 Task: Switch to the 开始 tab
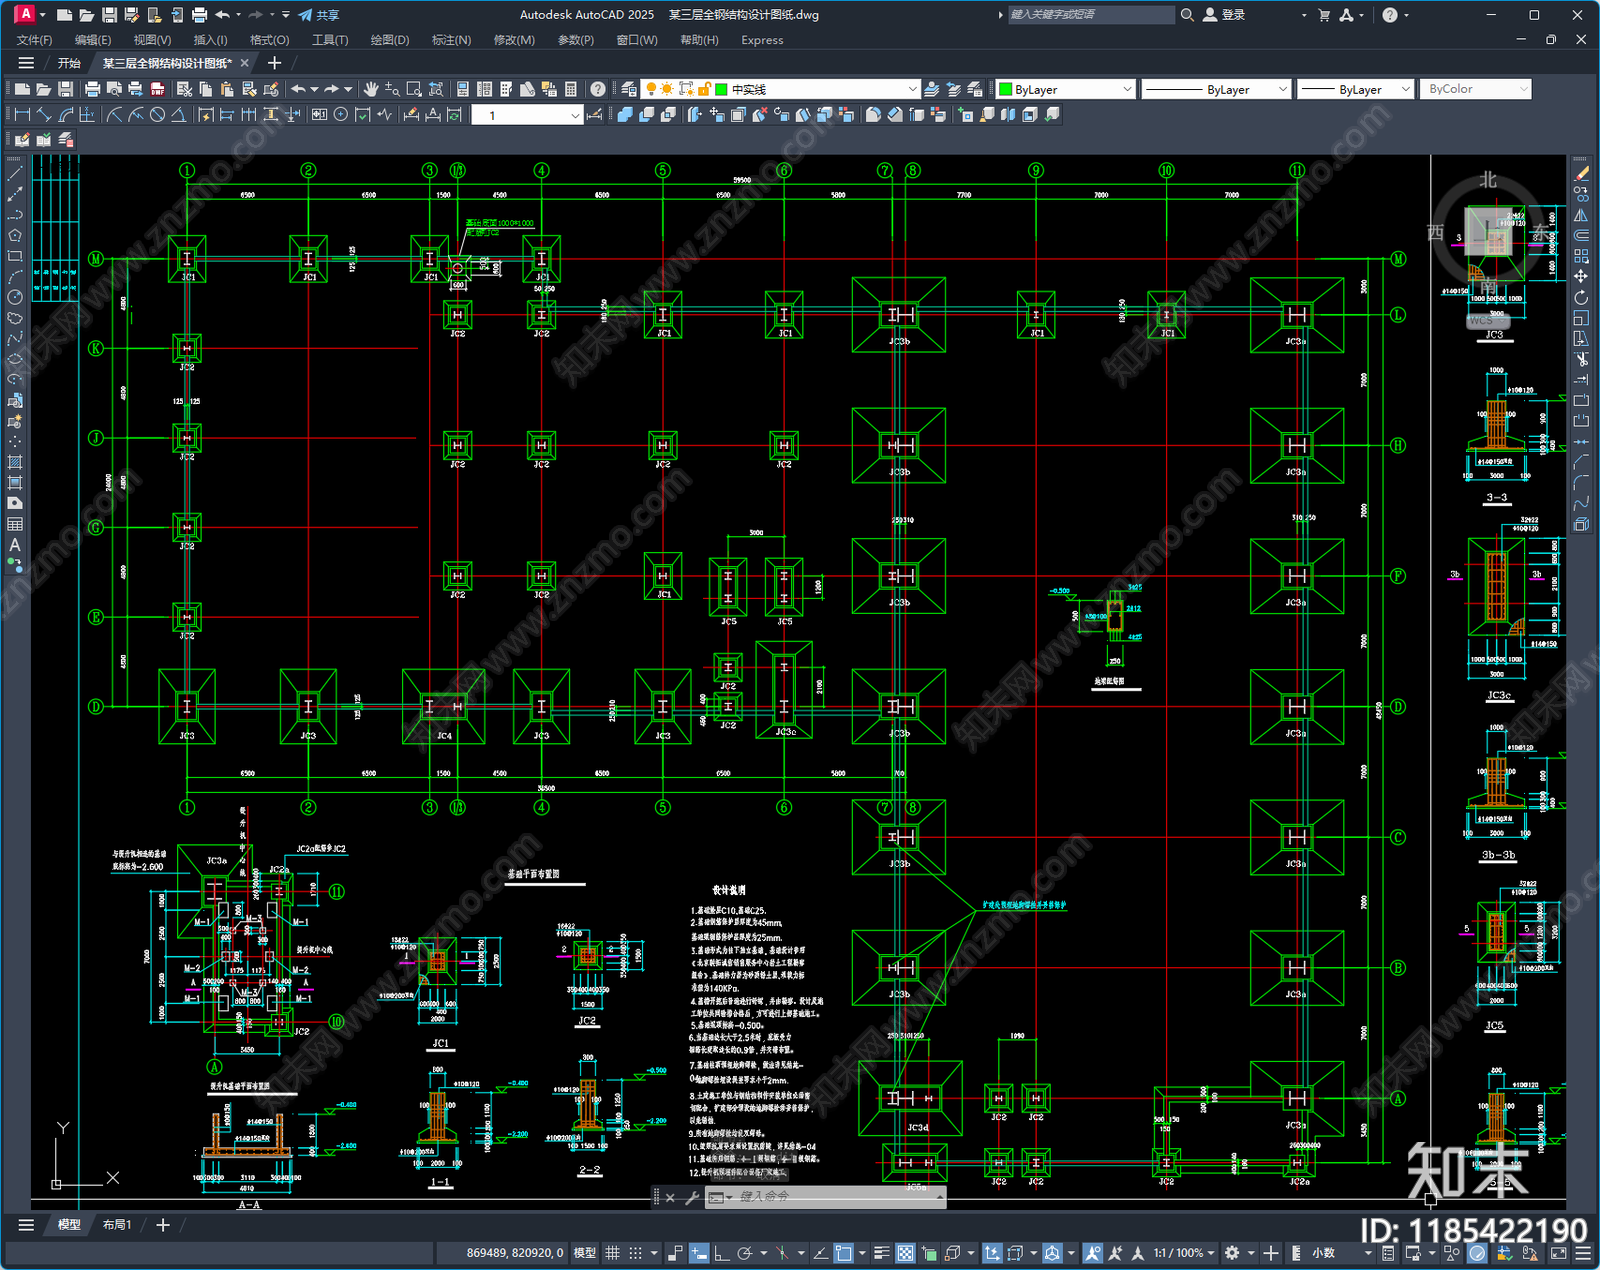coord(69,63)
